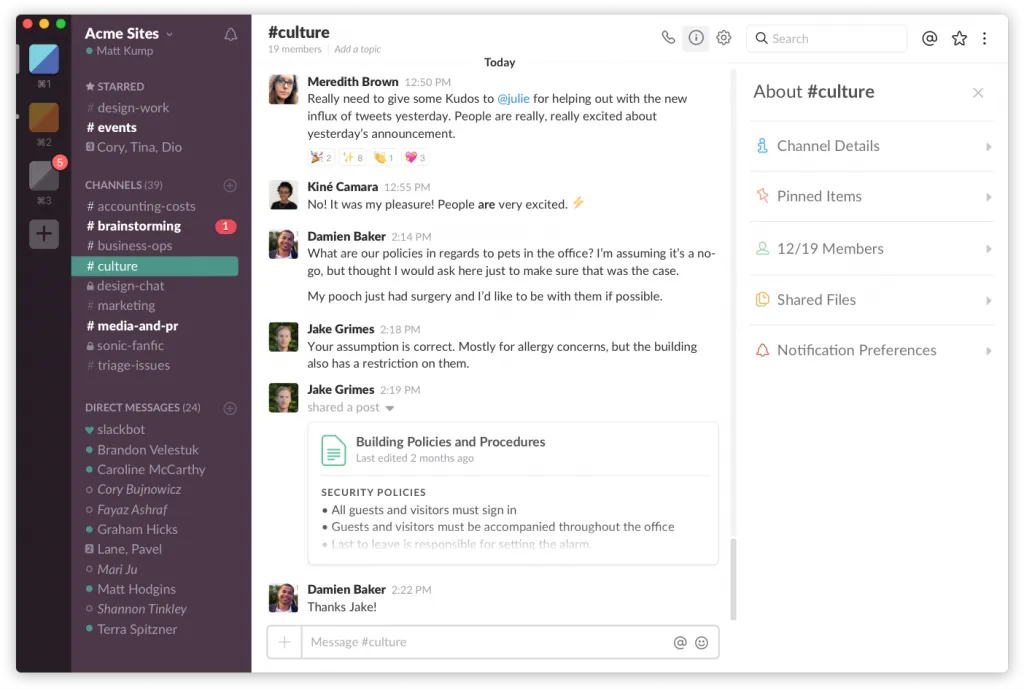Image resolution: width=1024 pixels, height=690 pixels.
Task: Click Kiné Camara's avatar
Action: point(283,195)
